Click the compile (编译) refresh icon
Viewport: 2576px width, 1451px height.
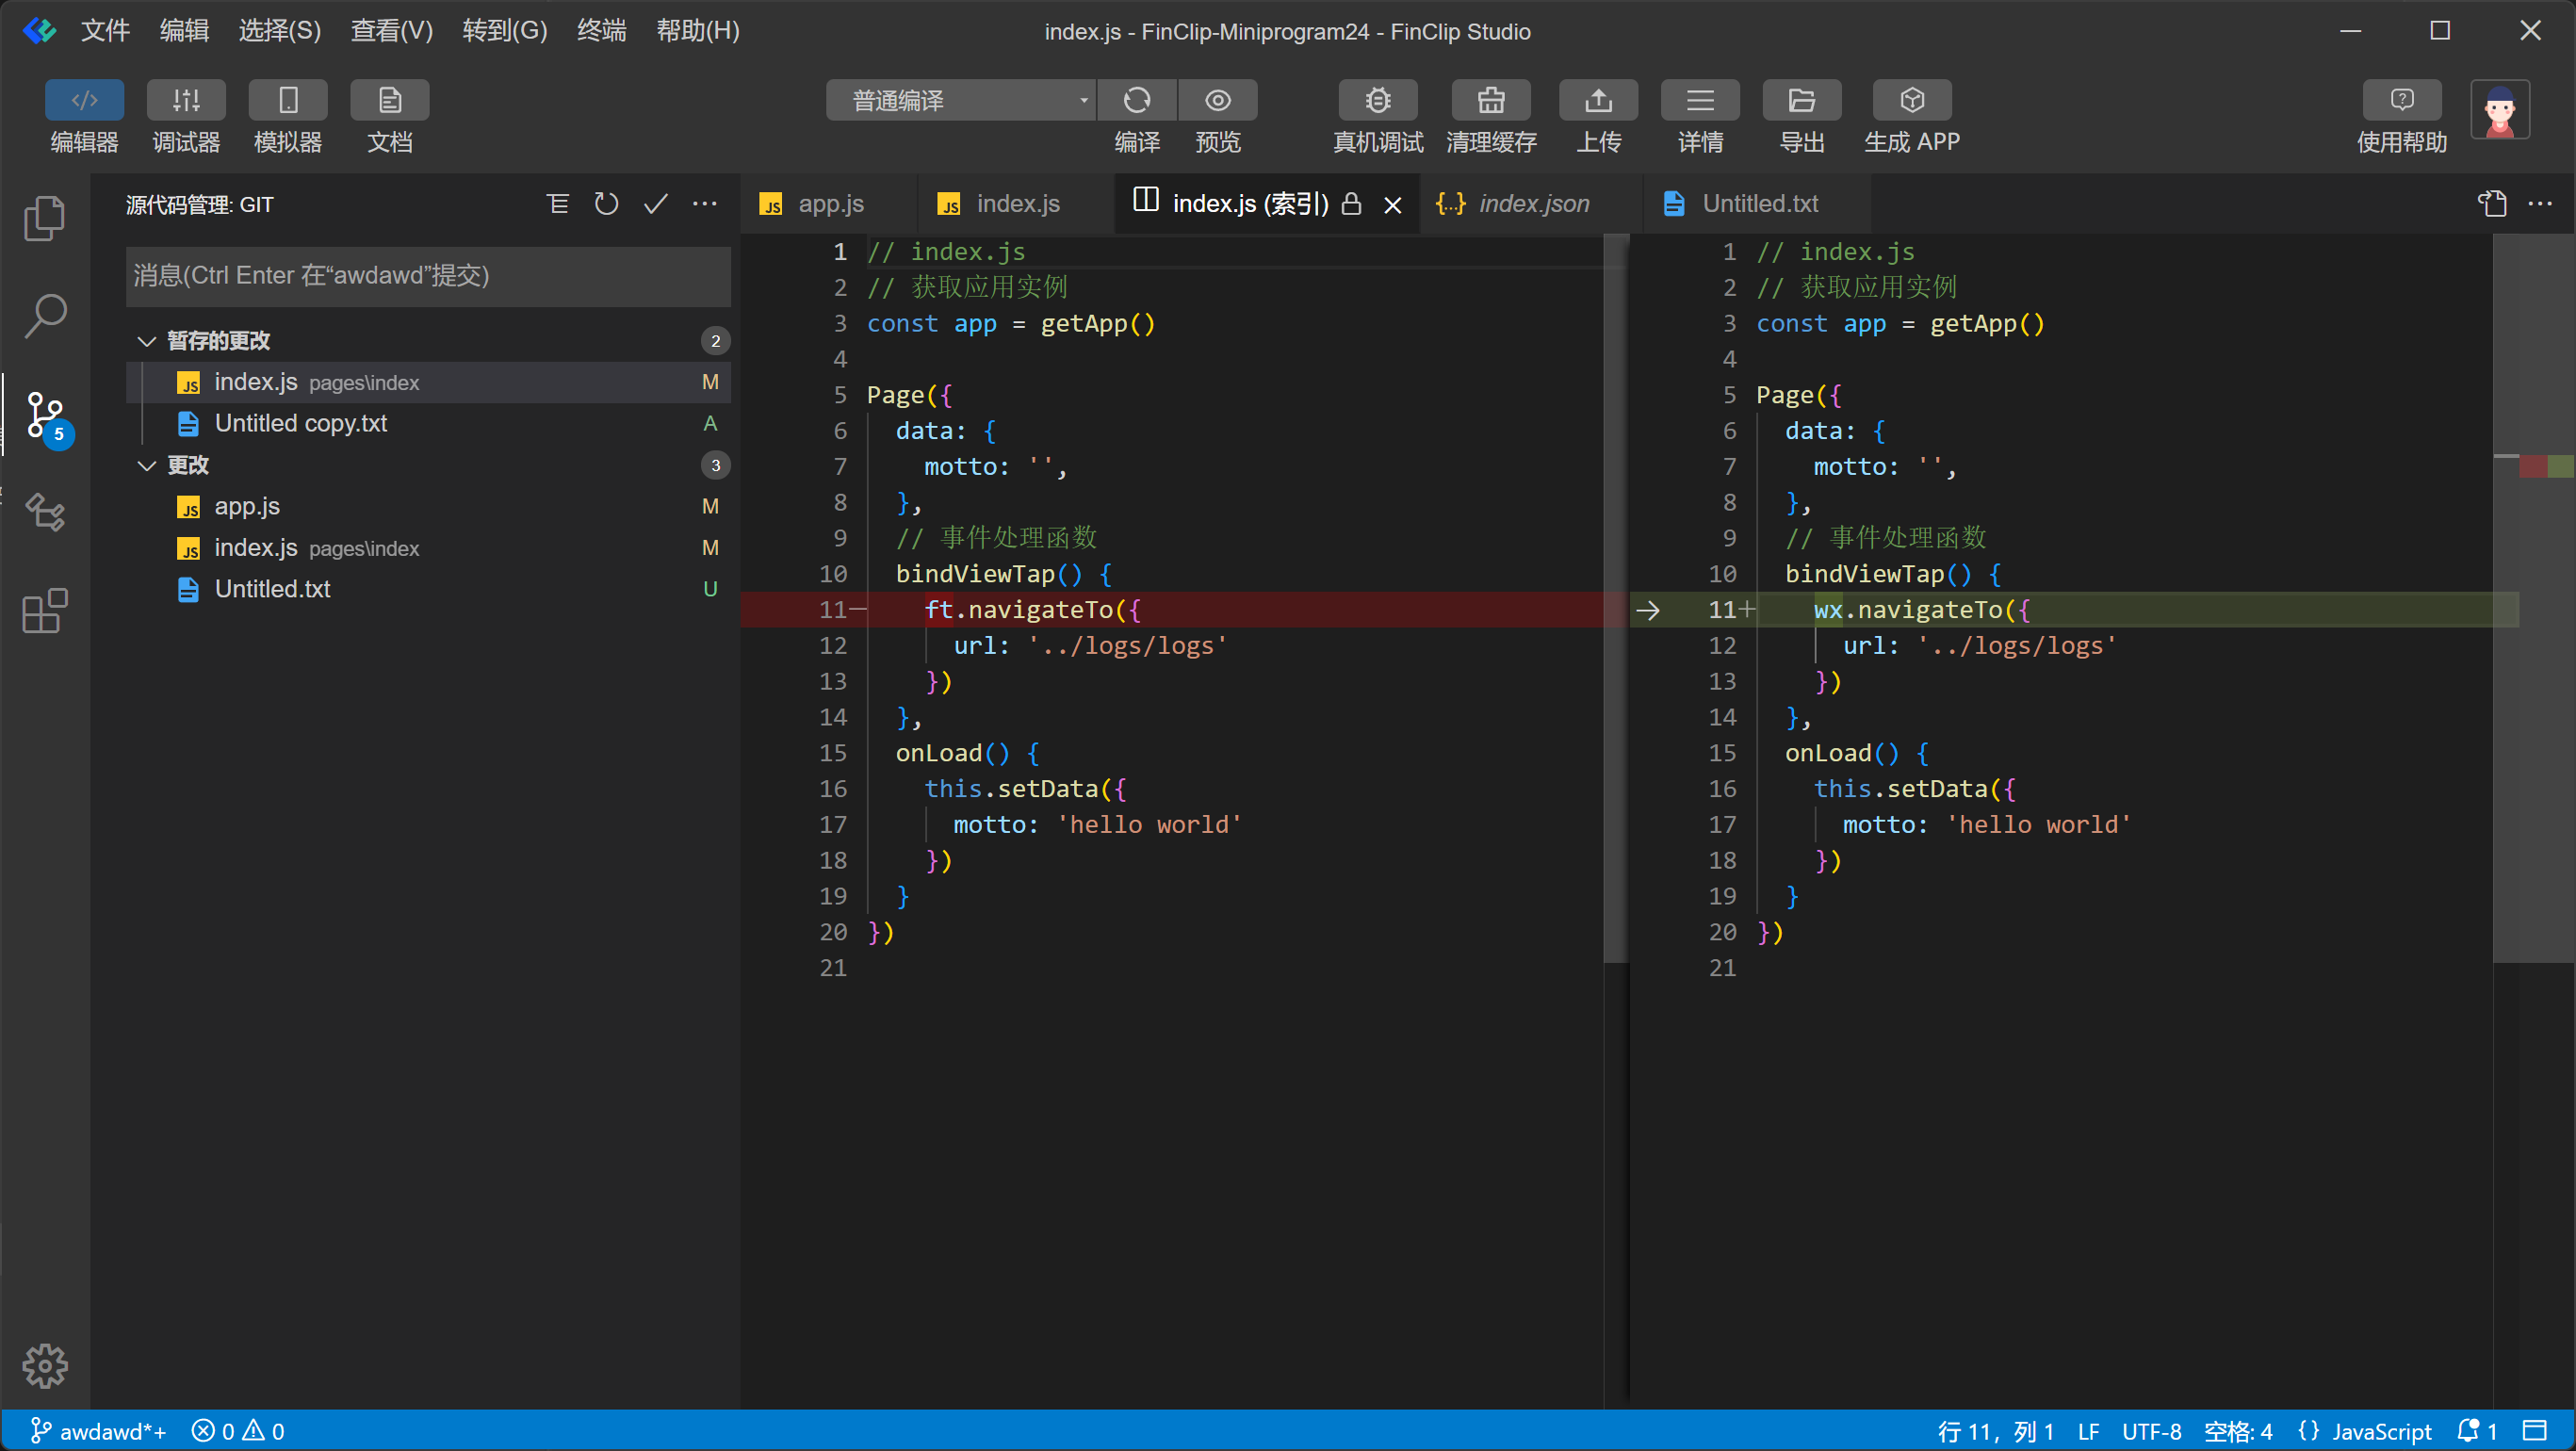click(x=1136, y=100)
